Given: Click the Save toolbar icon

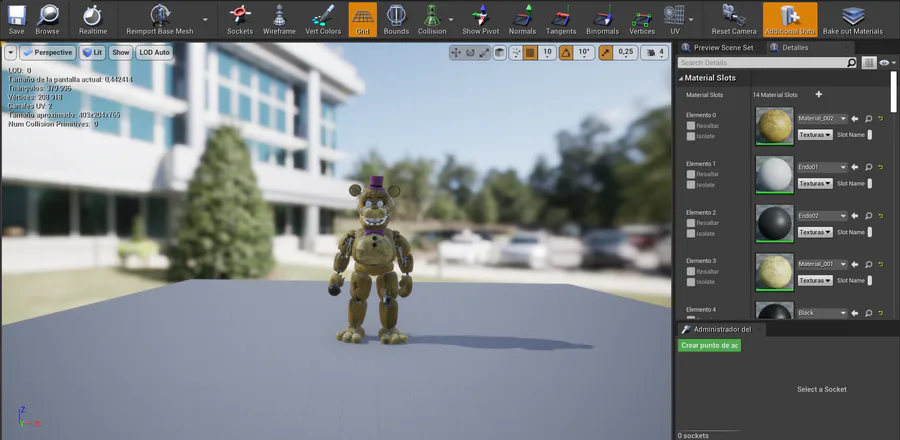Looking at the screenshot, I should (16, 20).
